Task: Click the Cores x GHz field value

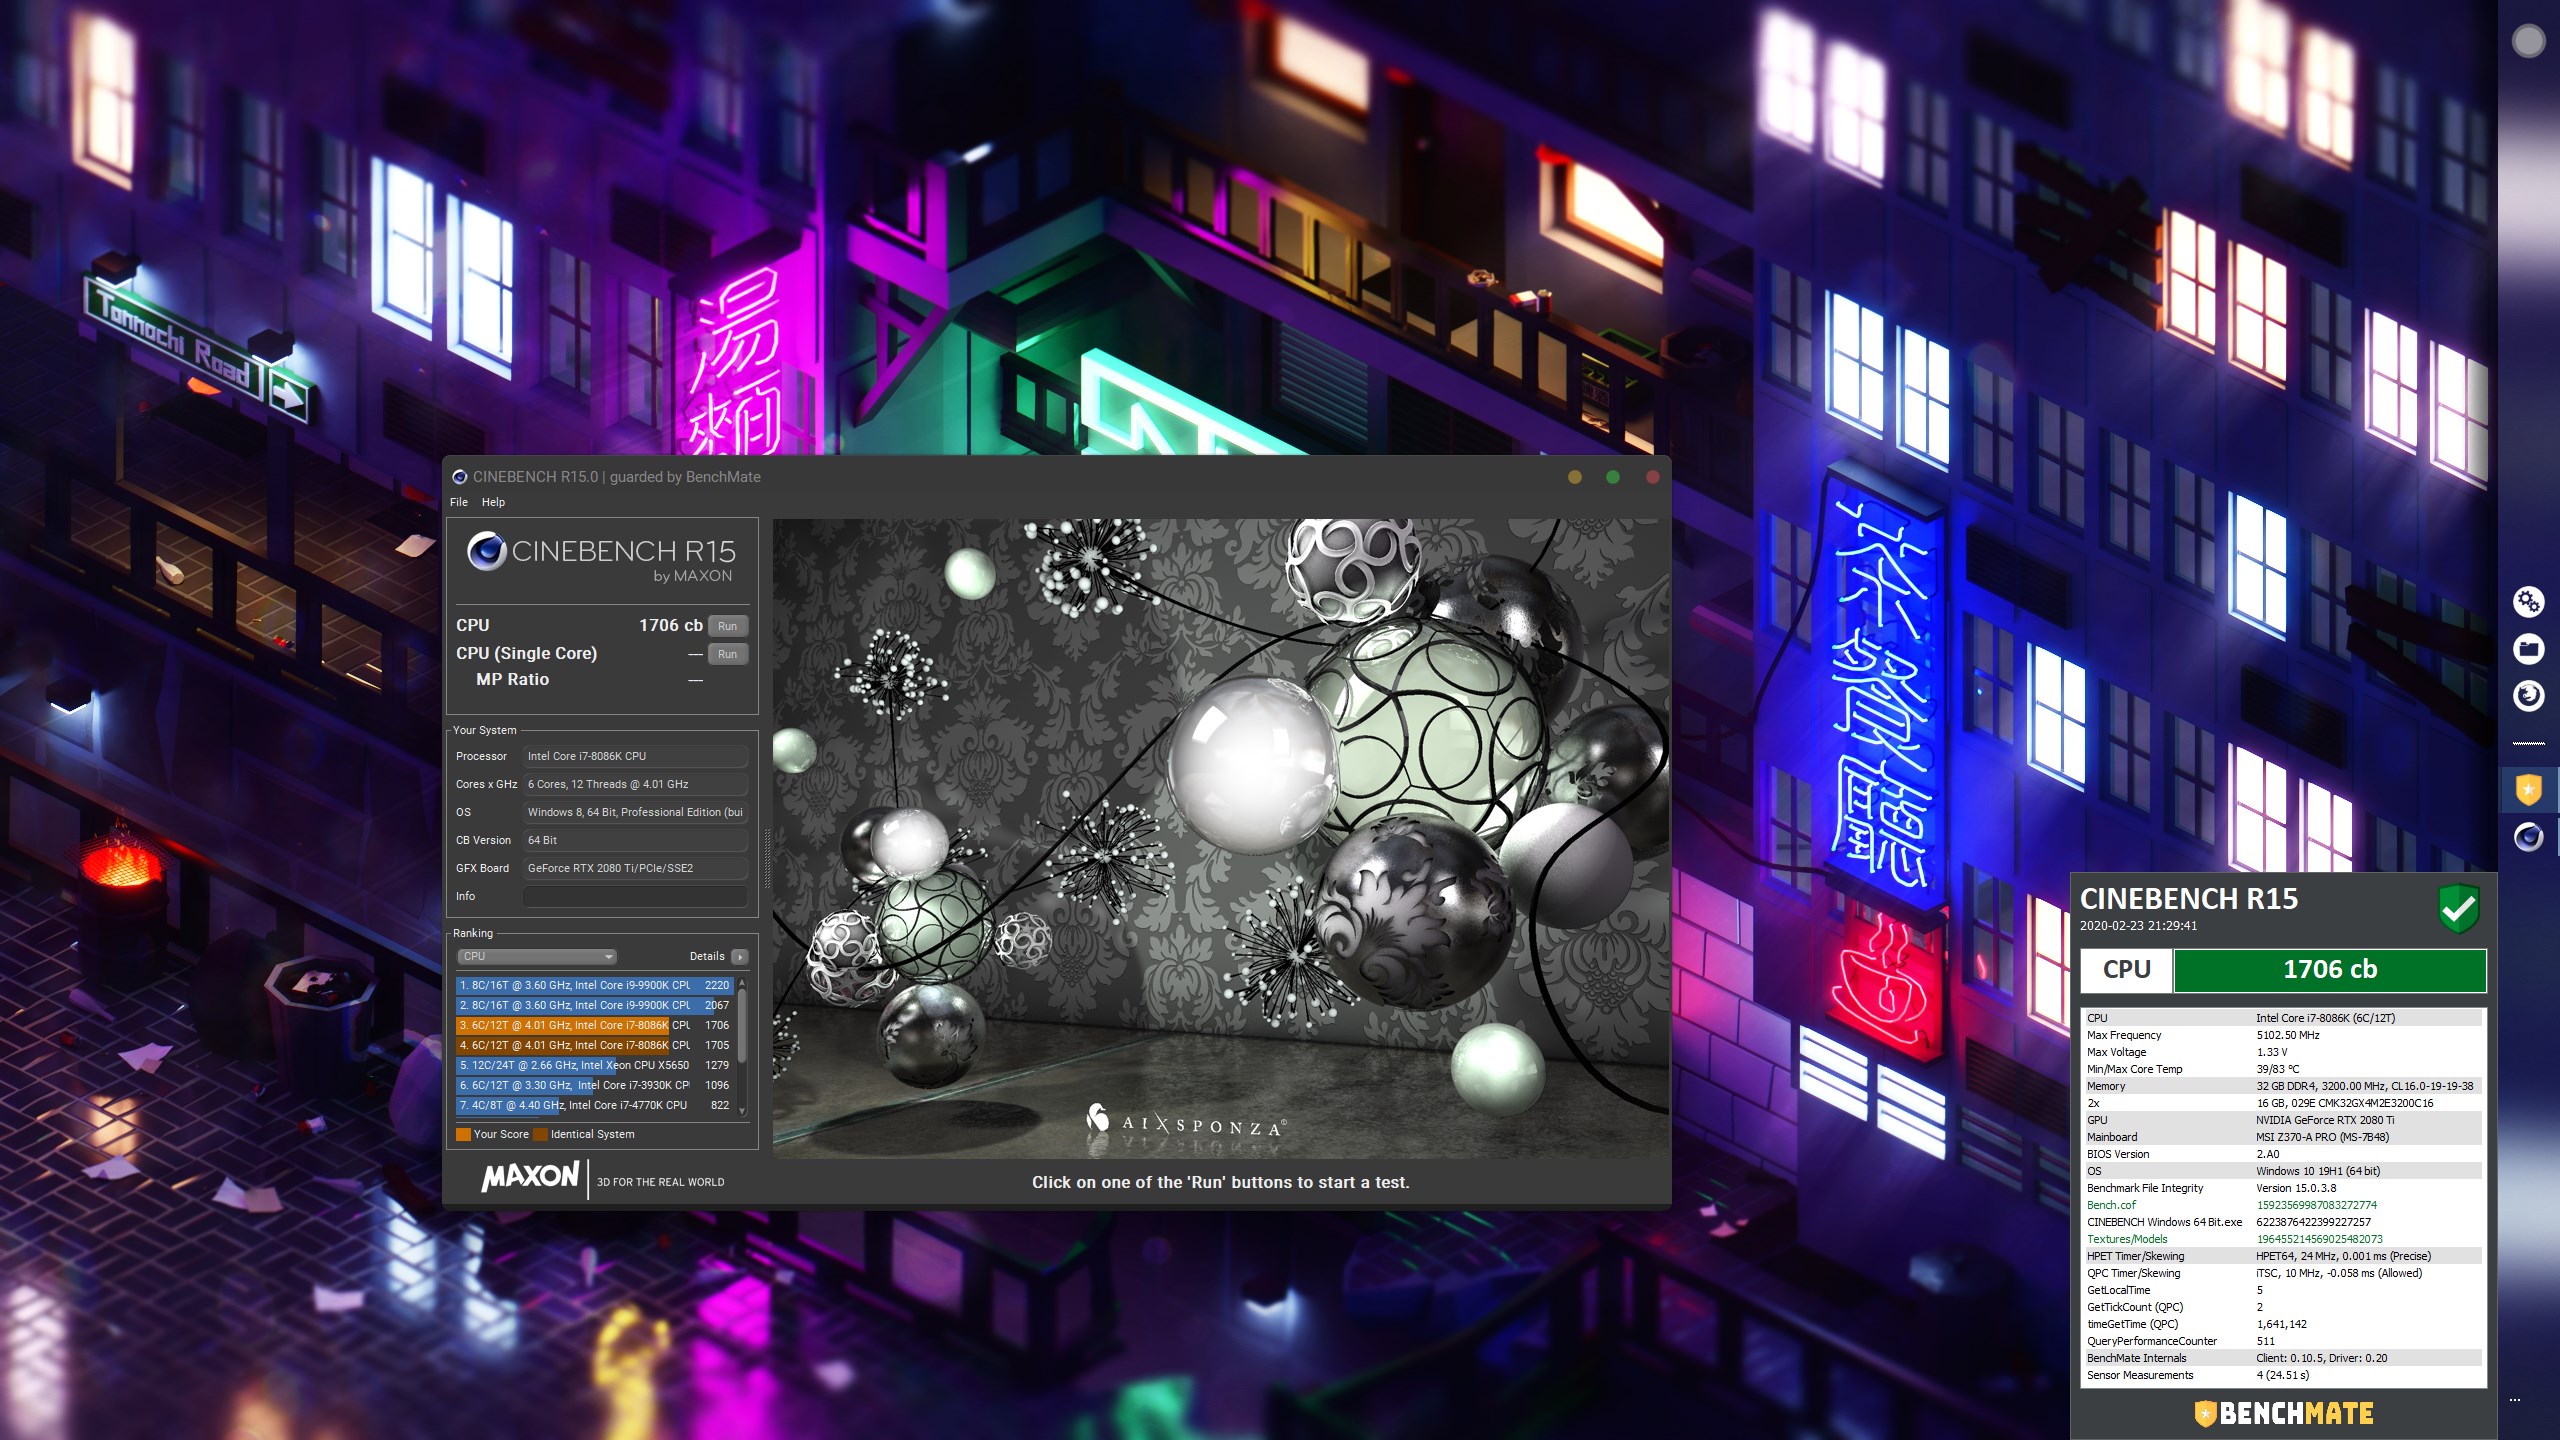Action: 635,784
